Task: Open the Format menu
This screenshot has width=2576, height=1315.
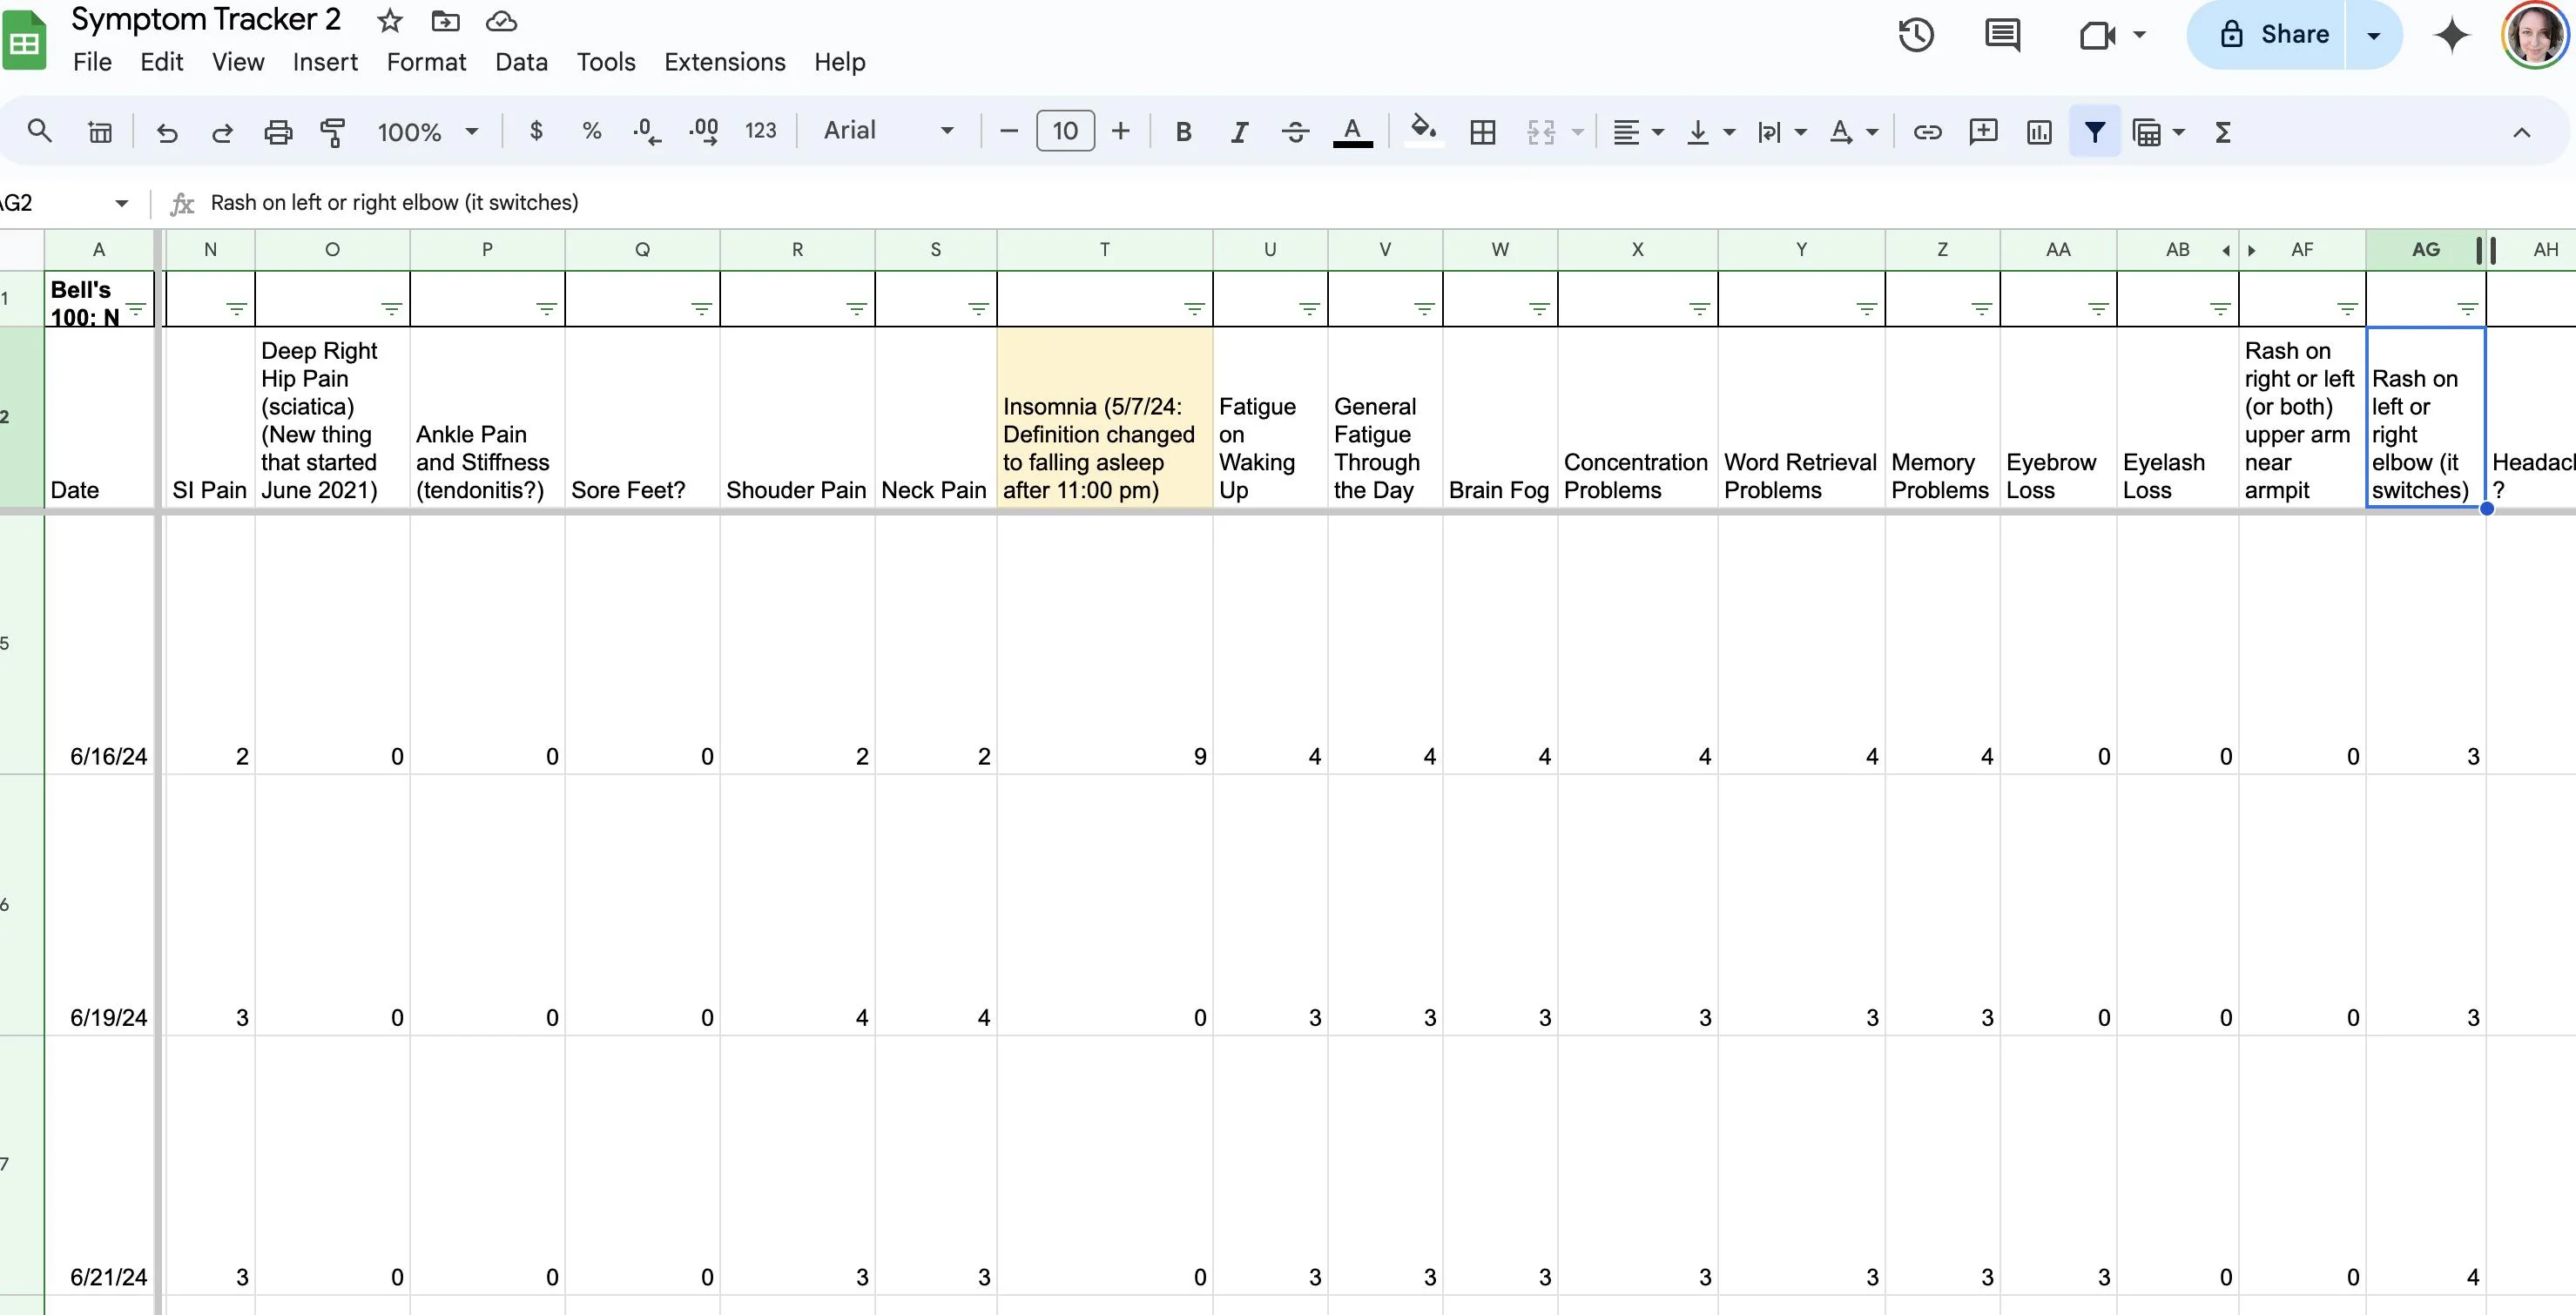Action: [x=426, y=62]
